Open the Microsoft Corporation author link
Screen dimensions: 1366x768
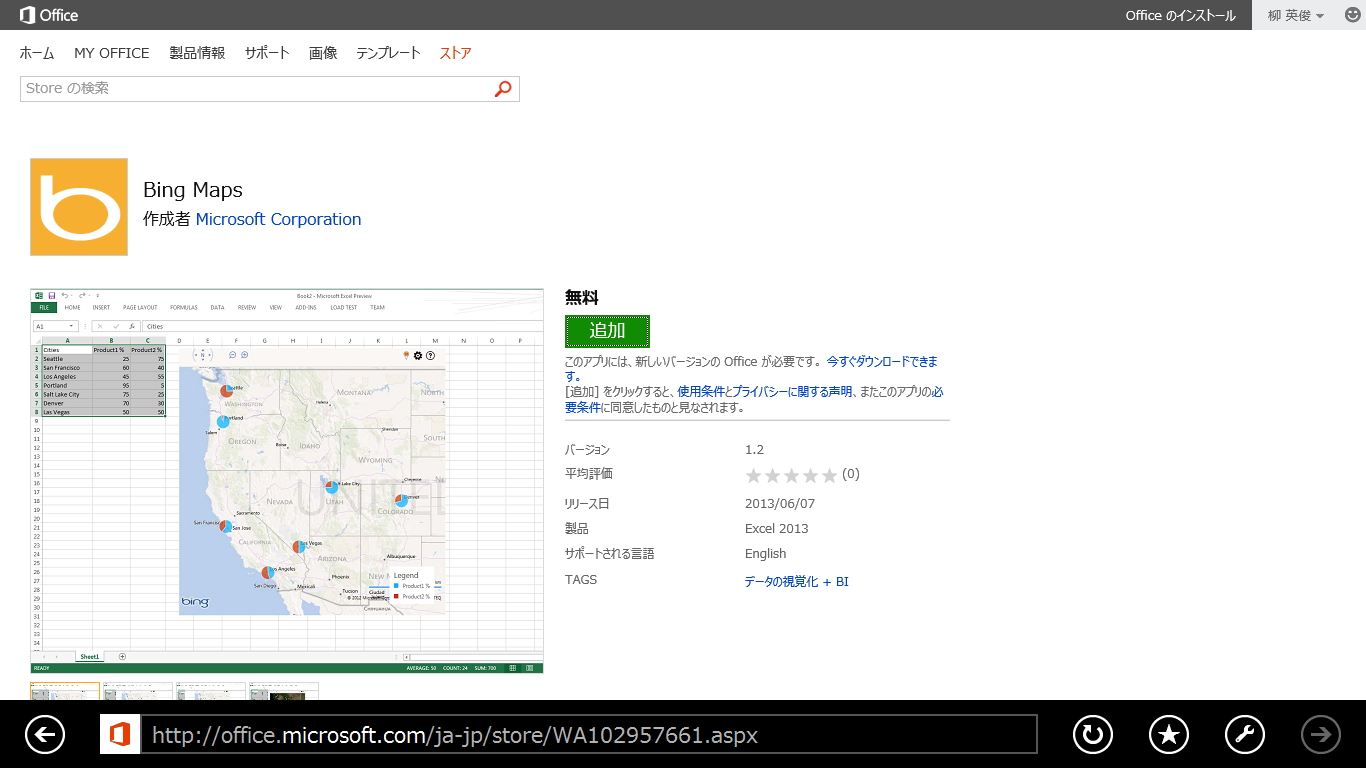tap(277, 219)
